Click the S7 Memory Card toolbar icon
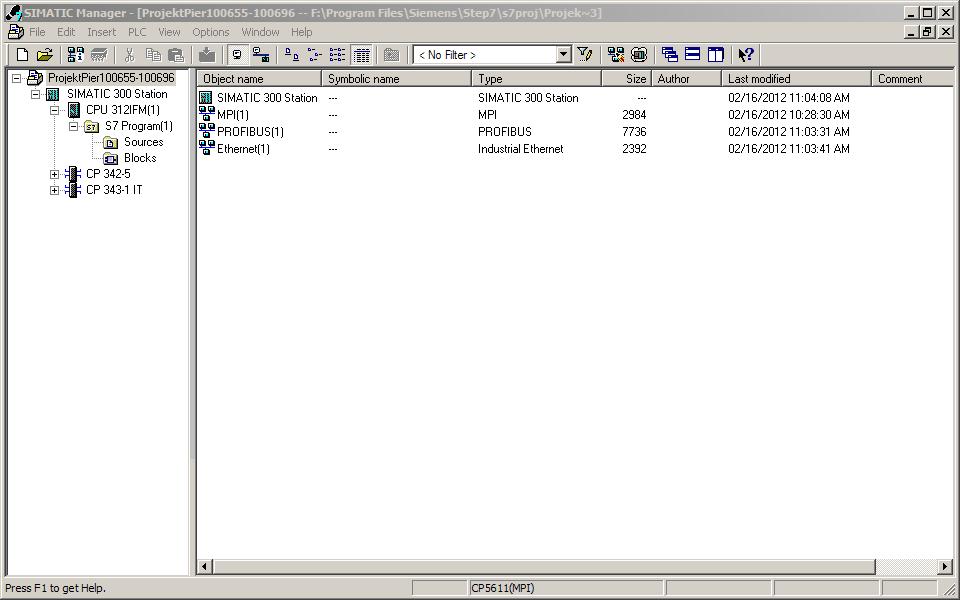The width and height of the screenshot is (960, 600). (x=99, y=55)
